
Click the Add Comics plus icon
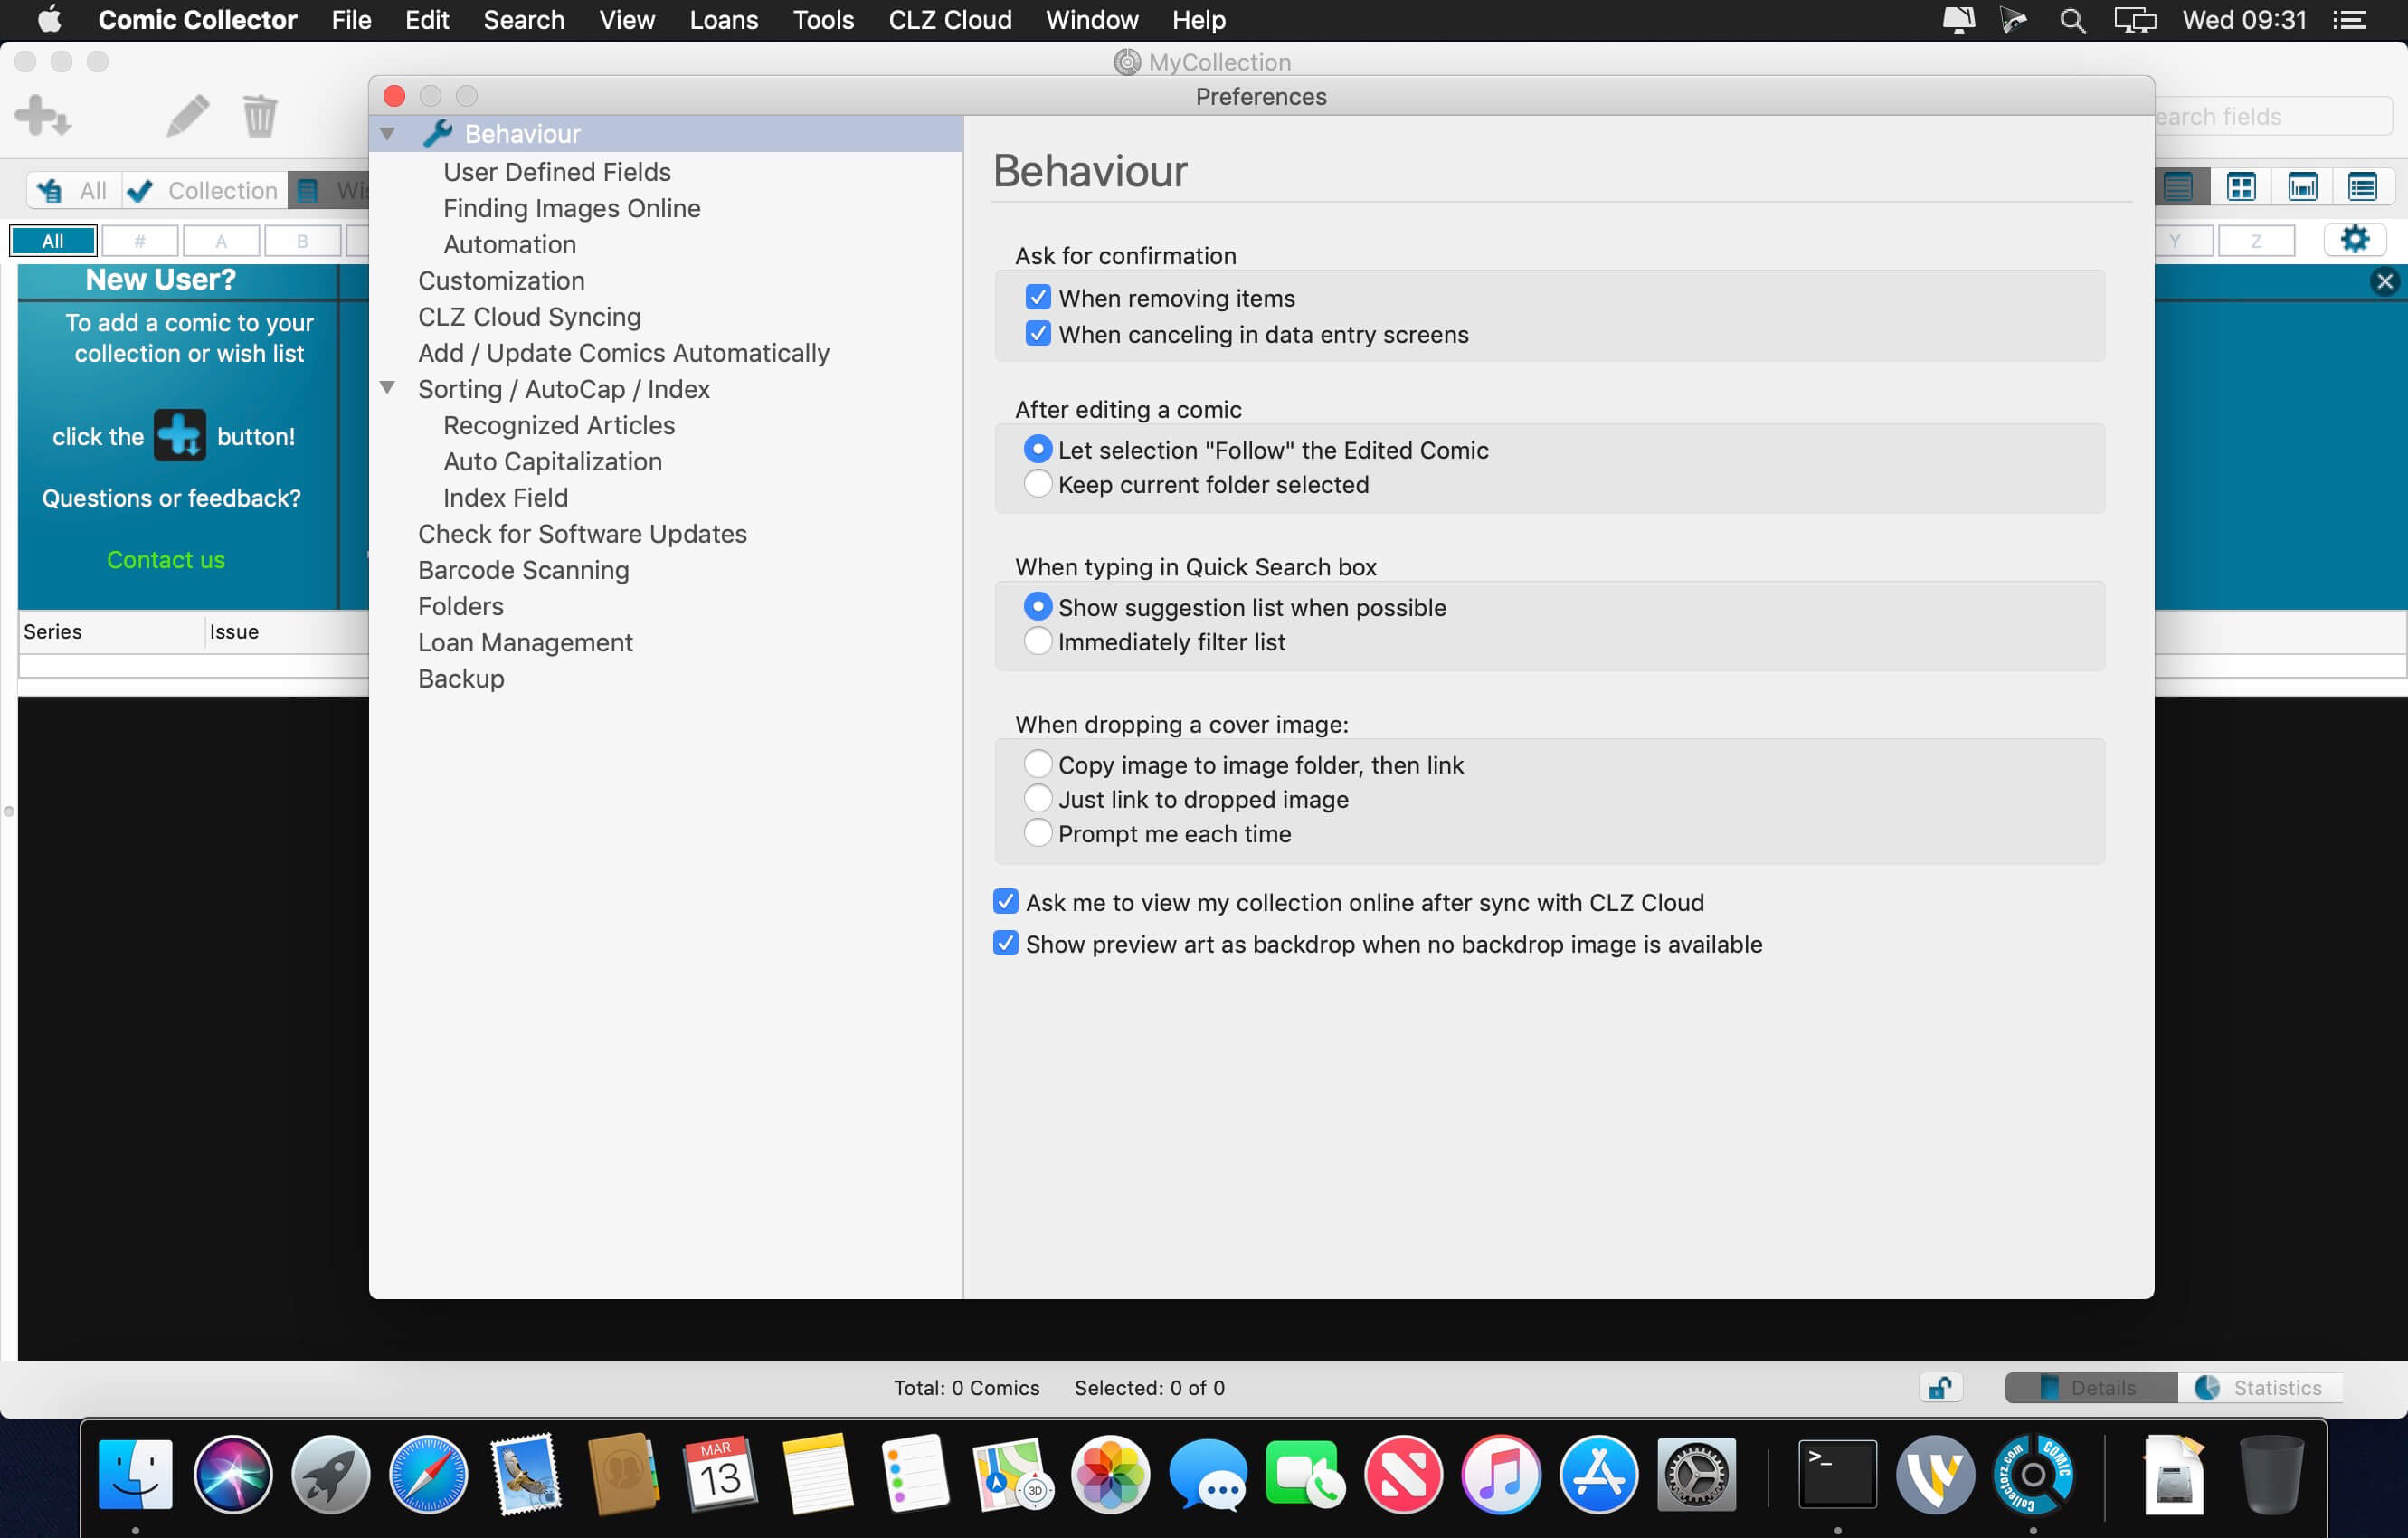coord(42,116)
